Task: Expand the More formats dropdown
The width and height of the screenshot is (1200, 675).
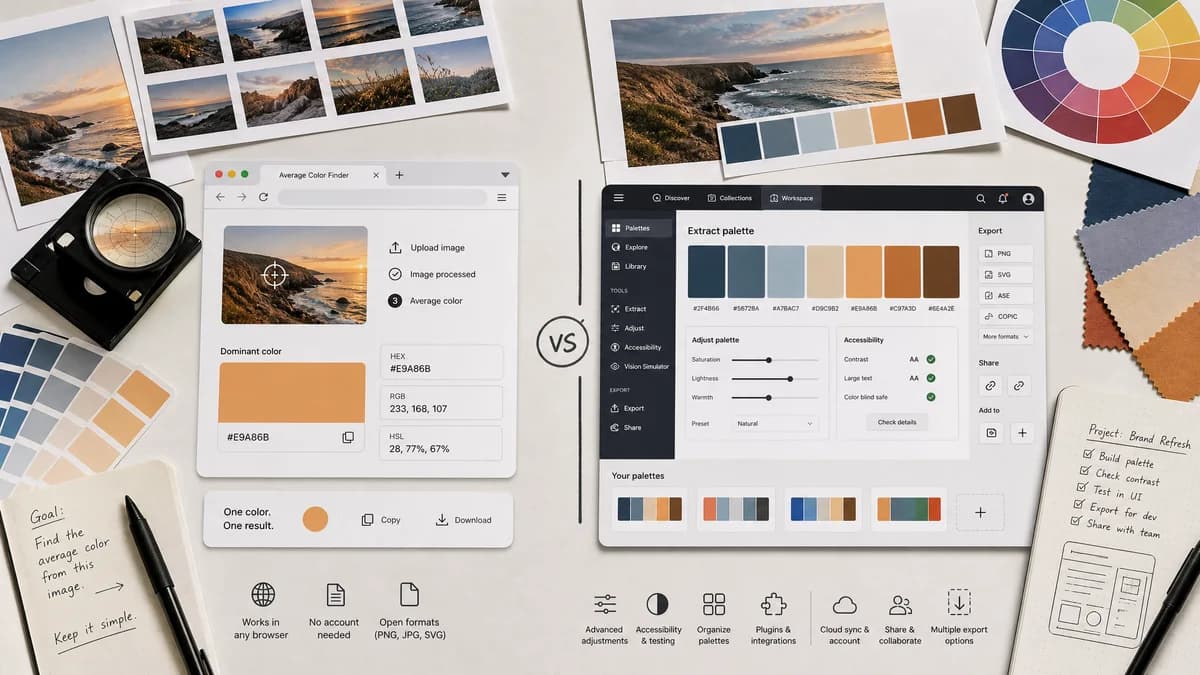Action: [x=1006, y=337]
